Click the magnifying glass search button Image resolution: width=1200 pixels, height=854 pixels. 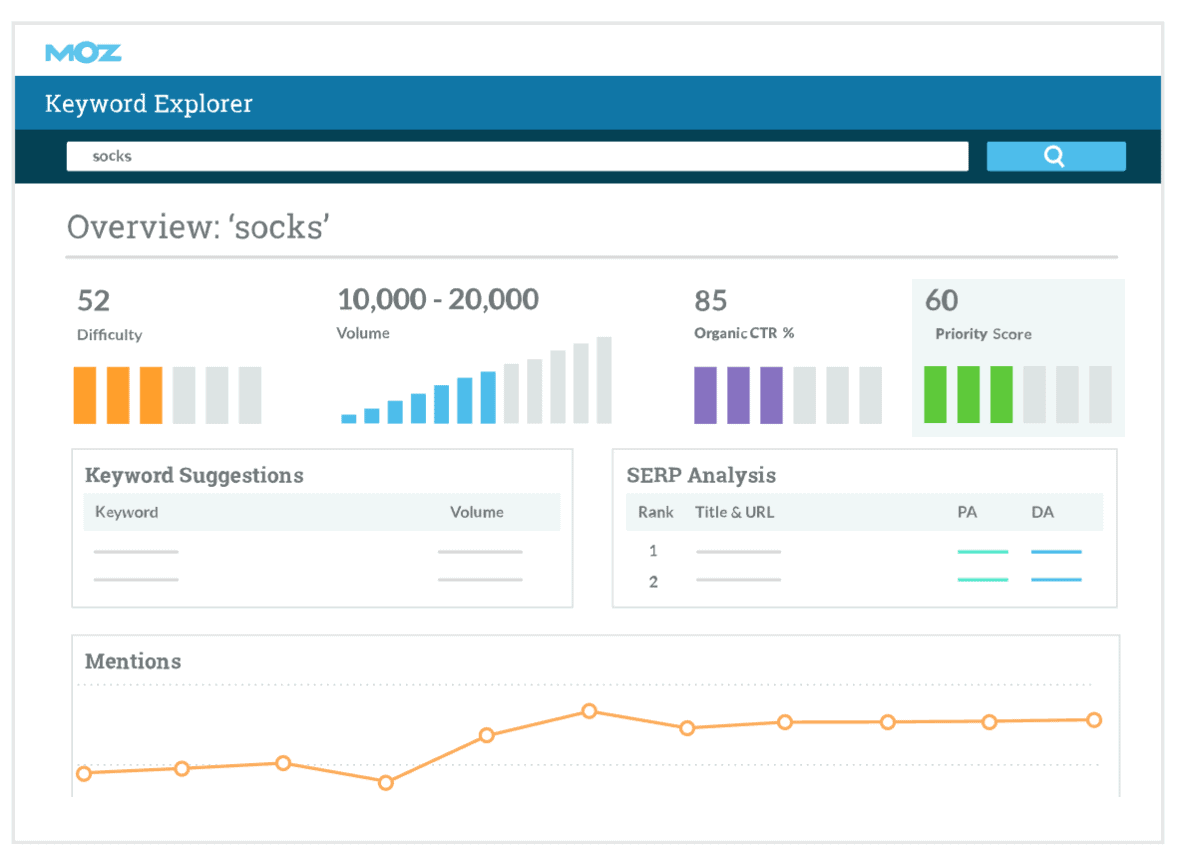(1056, 156)
